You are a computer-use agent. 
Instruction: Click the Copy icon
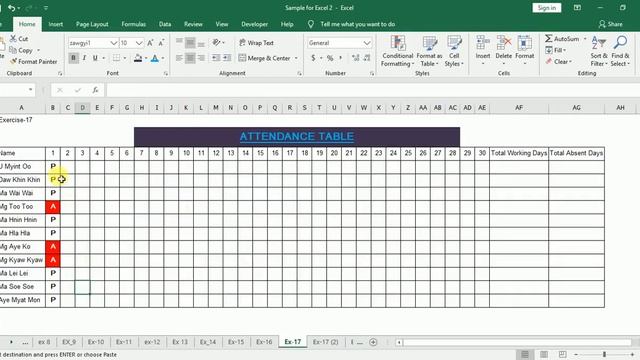tap(13, 50)
